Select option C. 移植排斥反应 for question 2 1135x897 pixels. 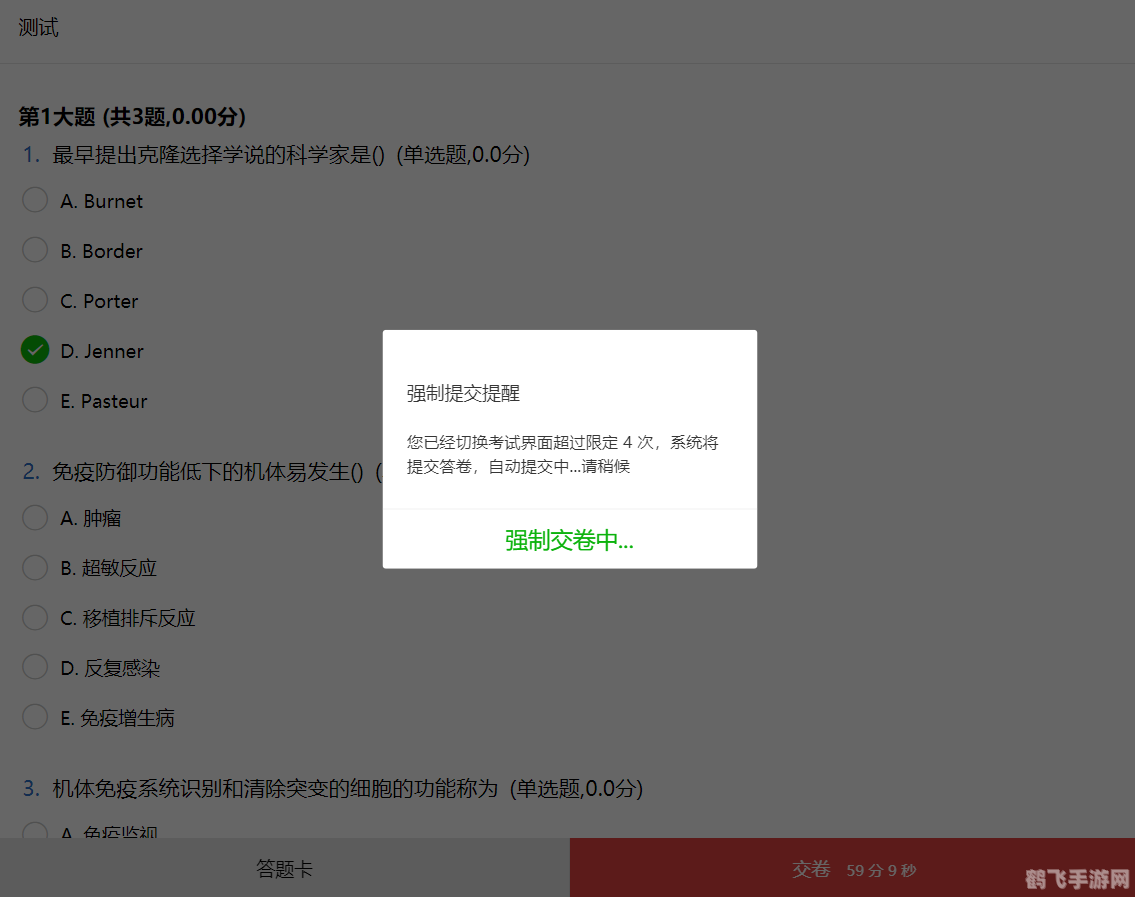tap(35, 617)
